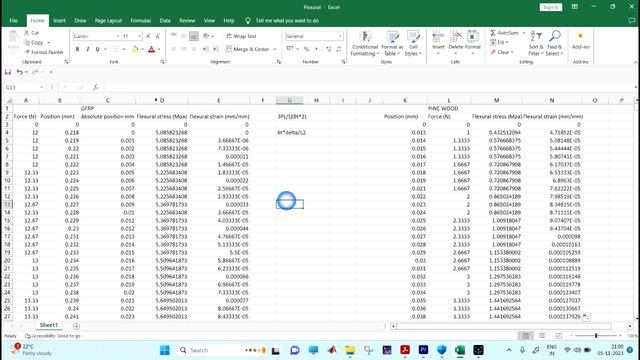Switch to the Data tab
Image resolution: width=640 pixels, height=360 pixels.
pyautogui.click(x=165, y=21)
